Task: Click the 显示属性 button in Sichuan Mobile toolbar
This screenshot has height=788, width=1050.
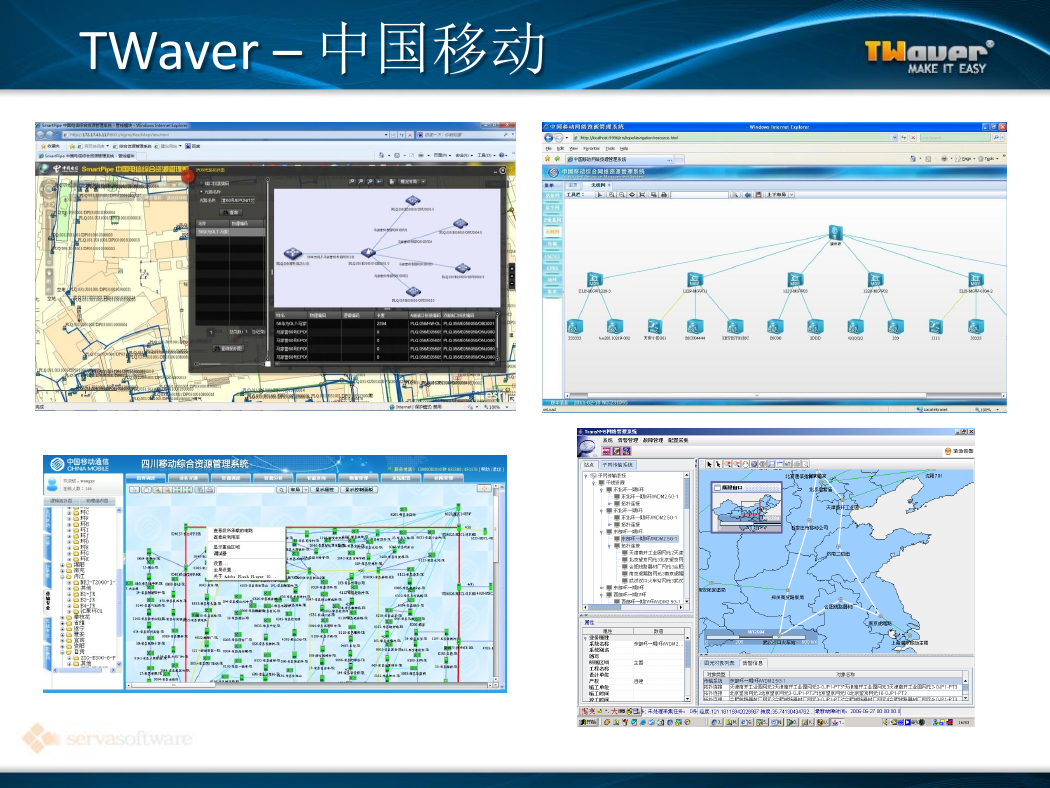Action: (x=324, y=489)
